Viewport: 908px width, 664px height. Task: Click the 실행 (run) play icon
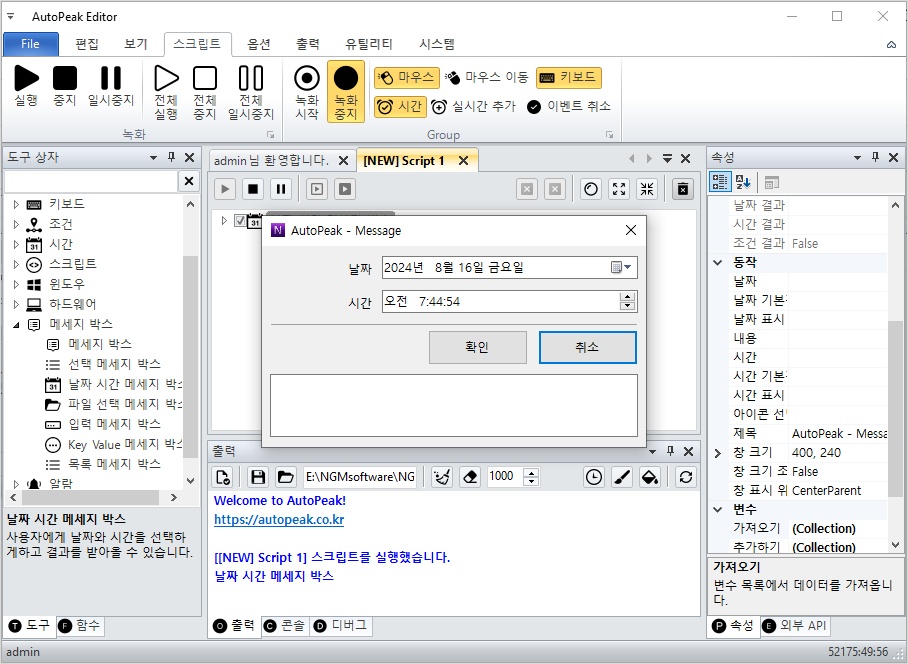click(x=26, y=78)
